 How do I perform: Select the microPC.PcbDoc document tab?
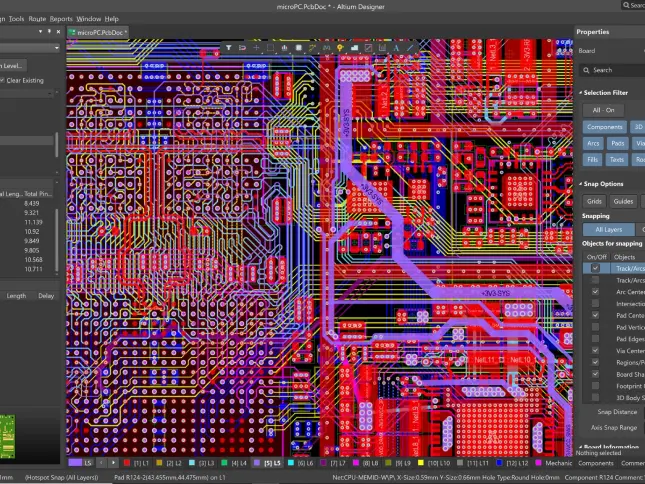point(98,32)
